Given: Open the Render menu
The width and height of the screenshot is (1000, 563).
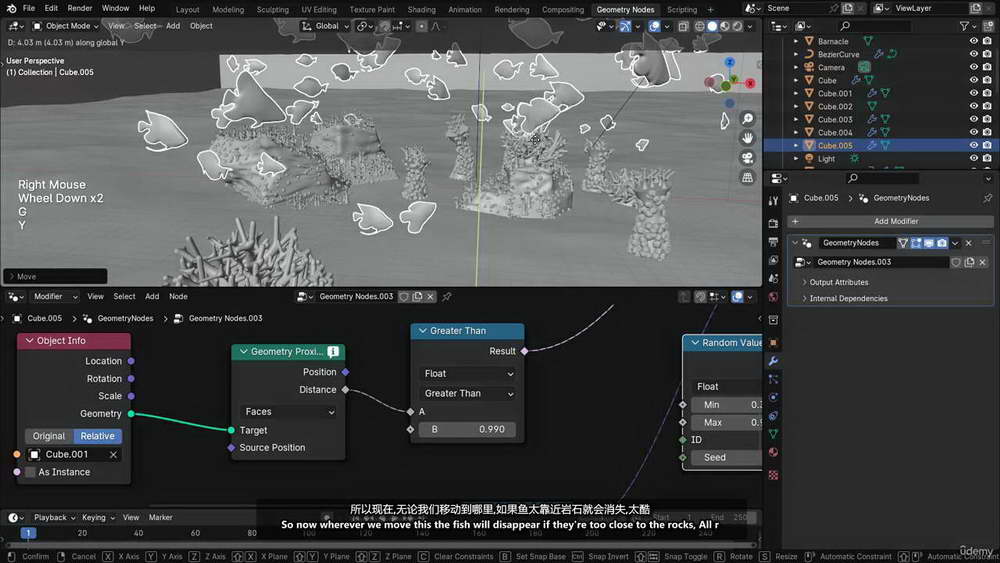Looking at the screenshot, I should (x=80, y=8).
